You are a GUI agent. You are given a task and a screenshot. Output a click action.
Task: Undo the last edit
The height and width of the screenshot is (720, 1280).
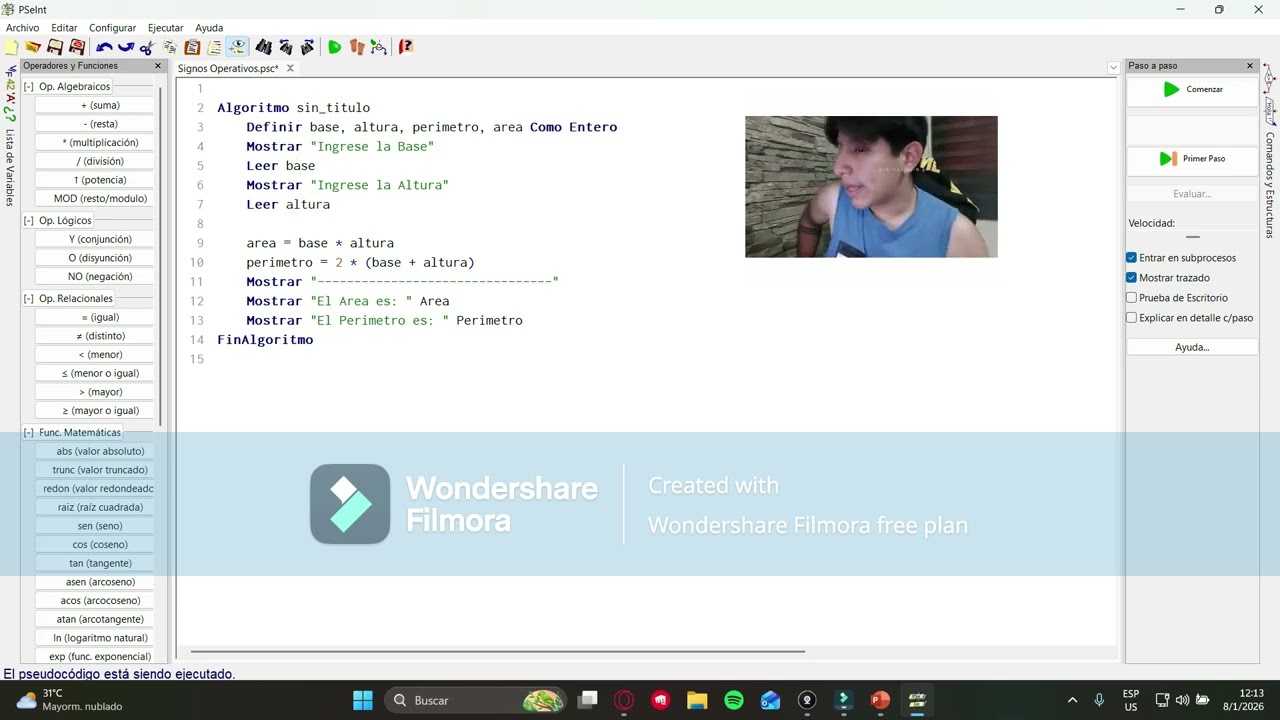(104, 47)
